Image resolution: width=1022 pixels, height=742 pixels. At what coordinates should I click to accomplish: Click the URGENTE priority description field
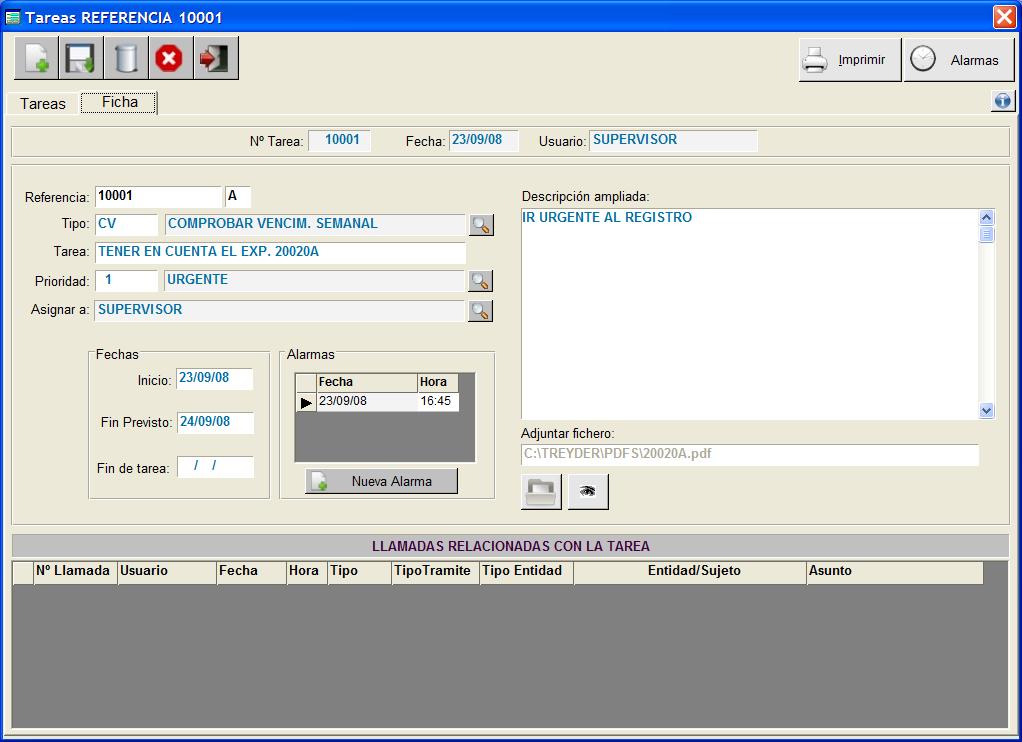pyautogui.click(x=315, y=280)
